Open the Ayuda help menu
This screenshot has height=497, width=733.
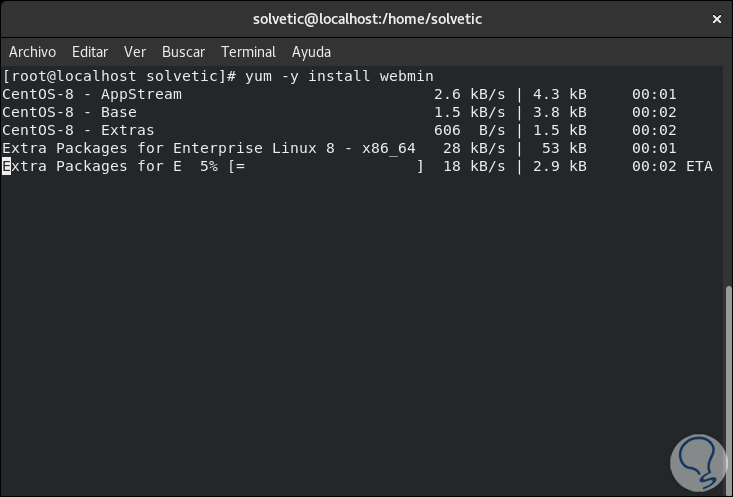pyautogui.click(x=311, y=52)
